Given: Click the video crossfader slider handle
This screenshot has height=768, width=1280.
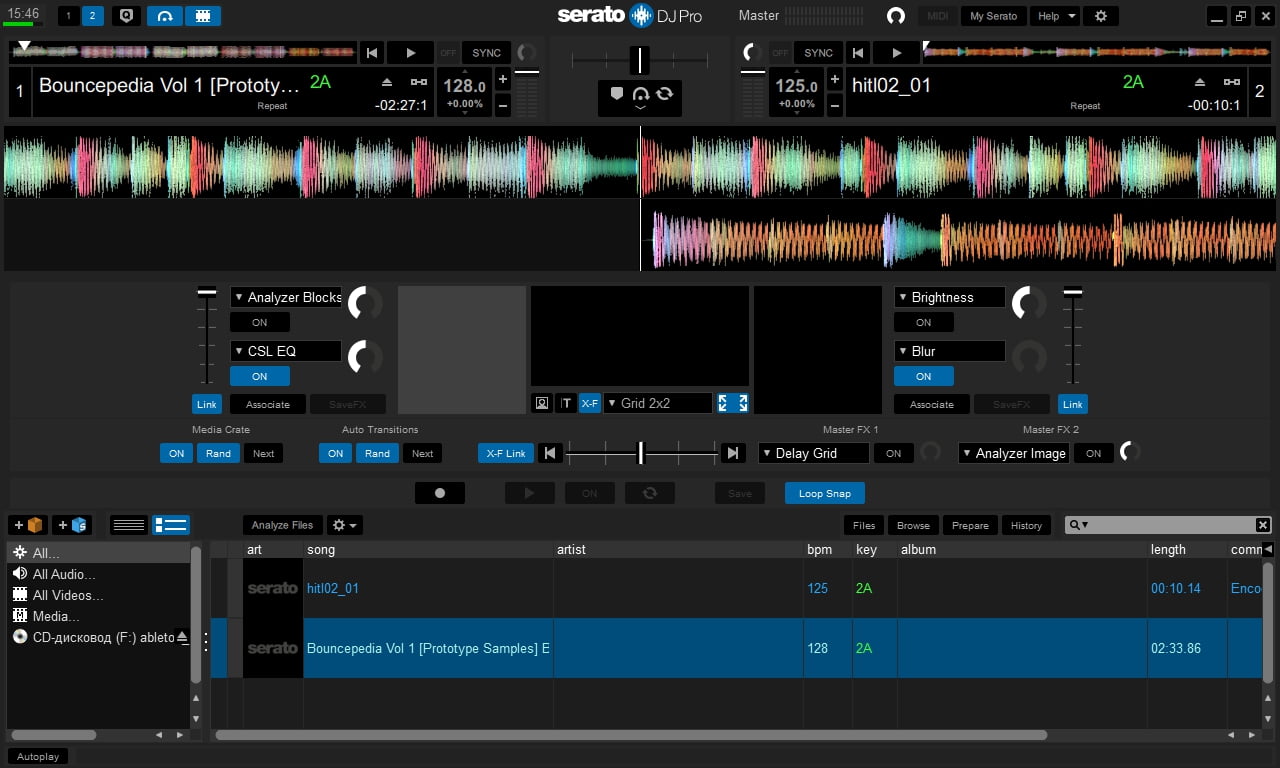Looking at the screenshot, I should 641,453.
